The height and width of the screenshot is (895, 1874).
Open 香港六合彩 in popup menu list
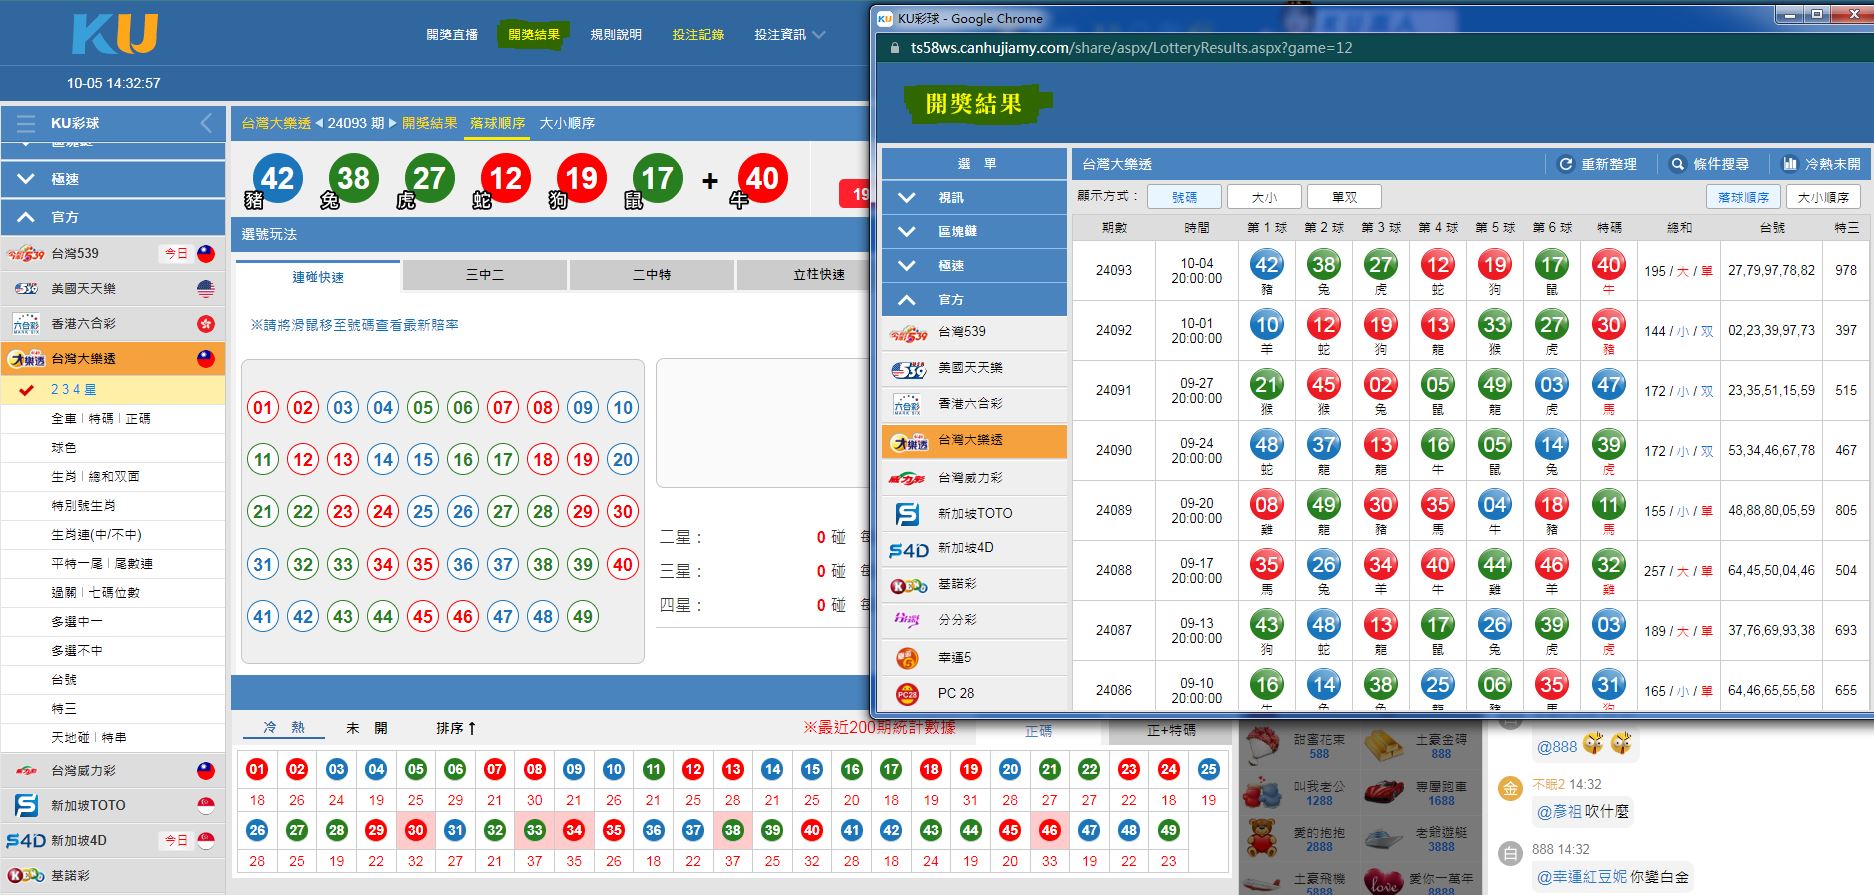974,404
